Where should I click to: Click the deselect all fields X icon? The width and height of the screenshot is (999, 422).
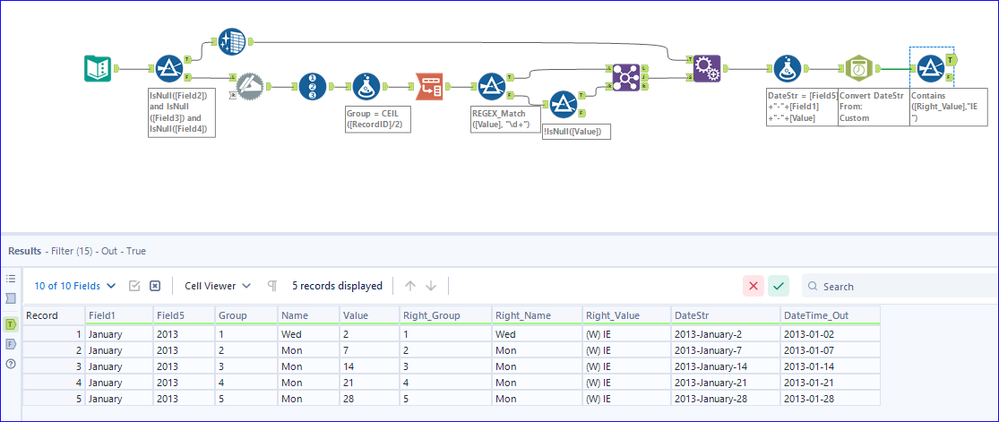155,286
